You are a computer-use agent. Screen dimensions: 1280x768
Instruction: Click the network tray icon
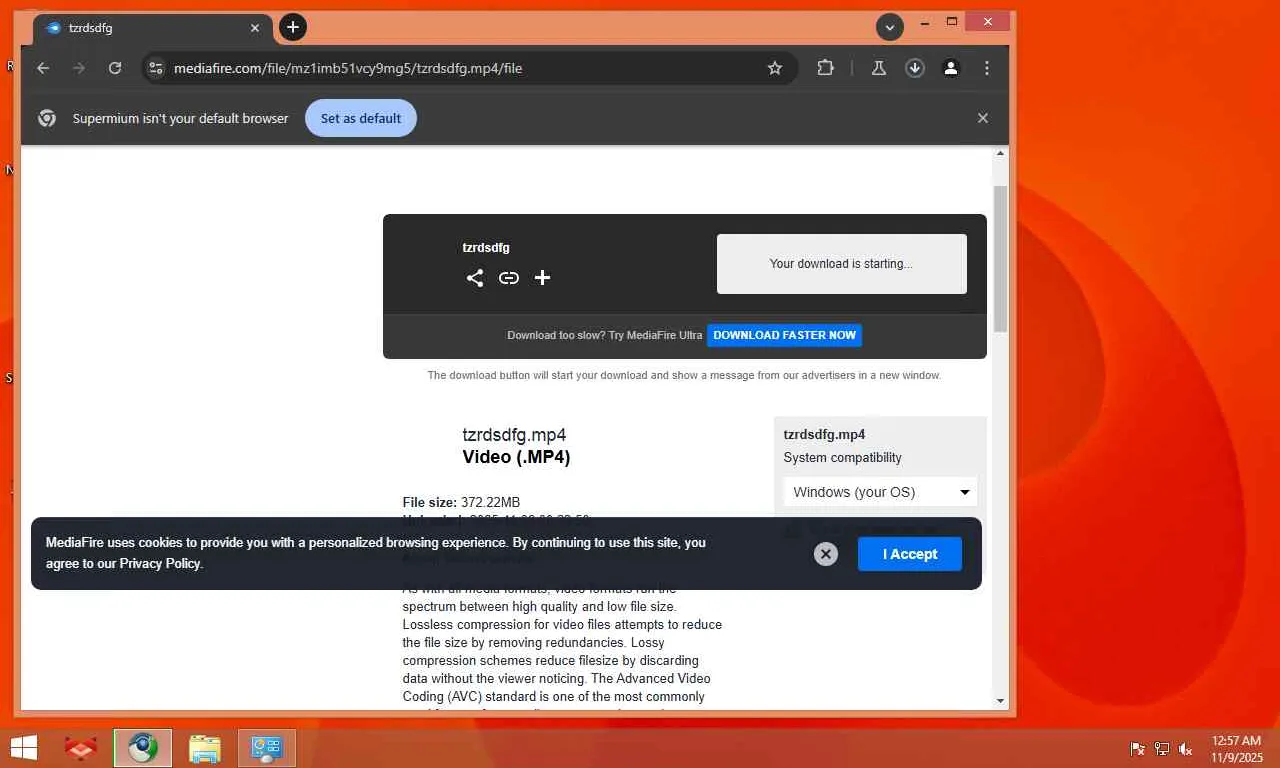1162,749
